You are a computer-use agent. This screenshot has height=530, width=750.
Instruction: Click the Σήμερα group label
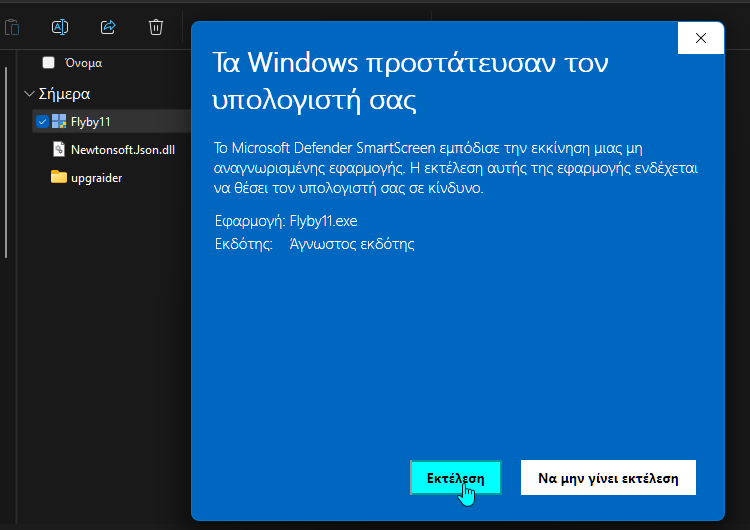(64, 94)
